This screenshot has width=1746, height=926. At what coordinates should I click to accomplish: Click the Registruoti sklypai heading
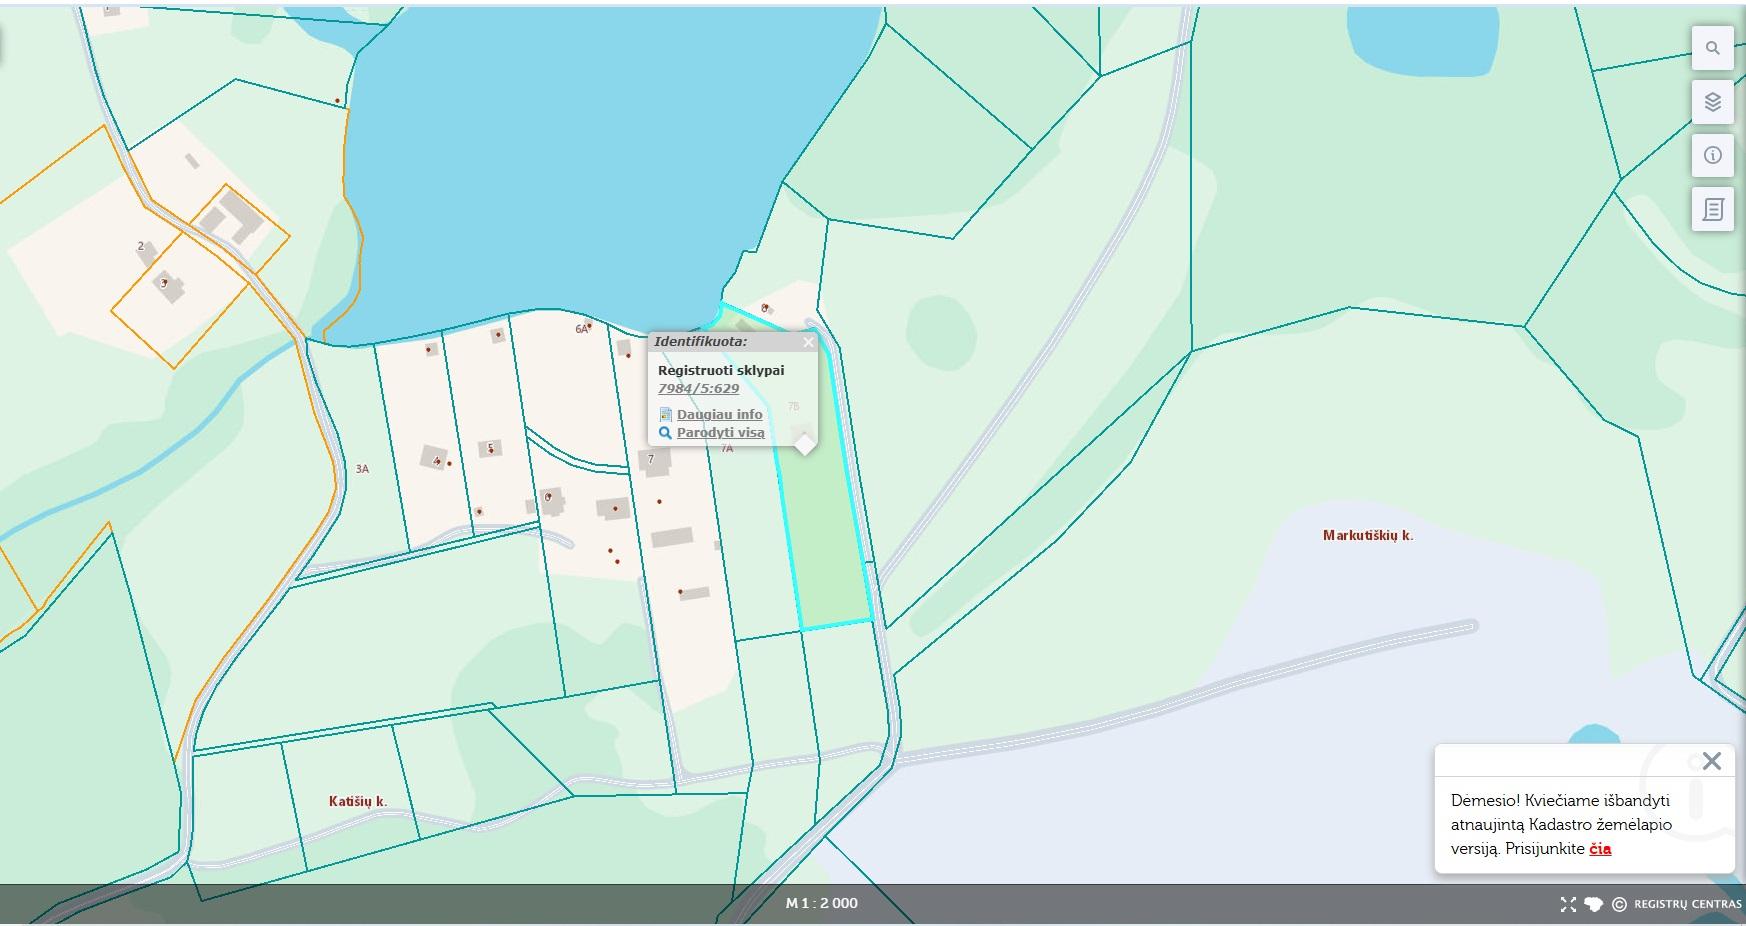pos(721,370)
